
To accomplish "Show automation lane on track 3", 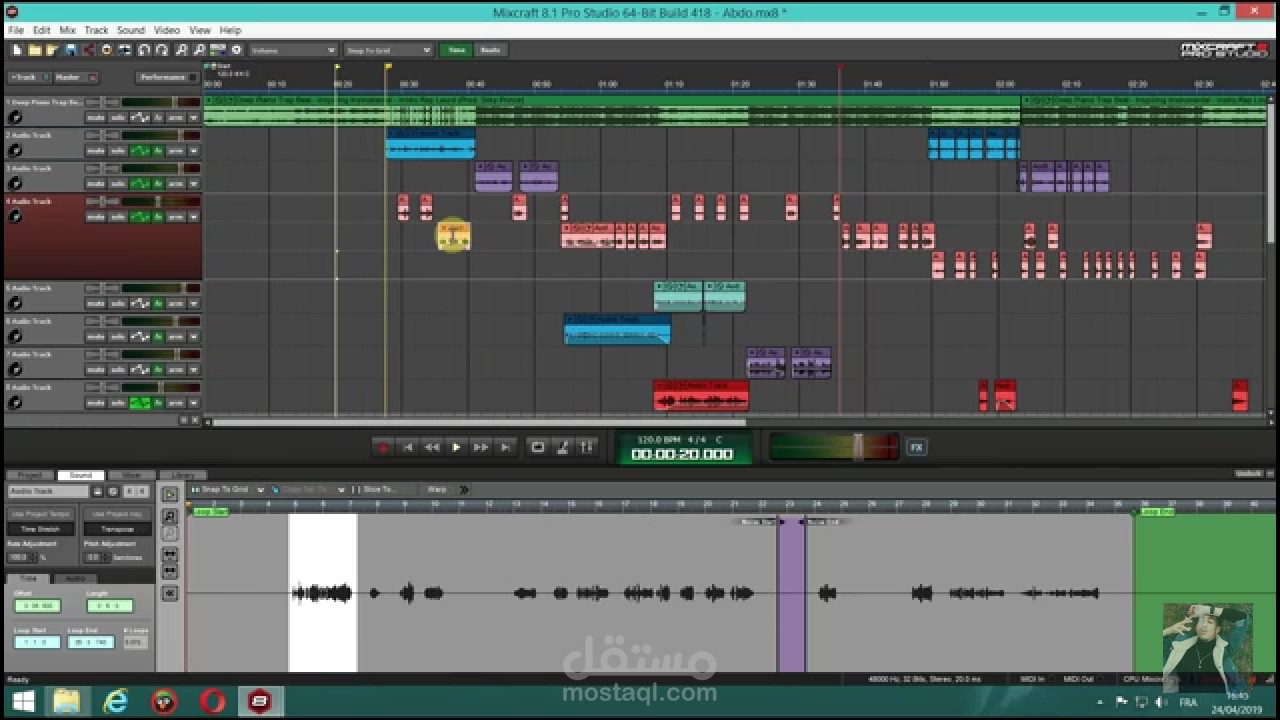I will [x=140, y=184].
